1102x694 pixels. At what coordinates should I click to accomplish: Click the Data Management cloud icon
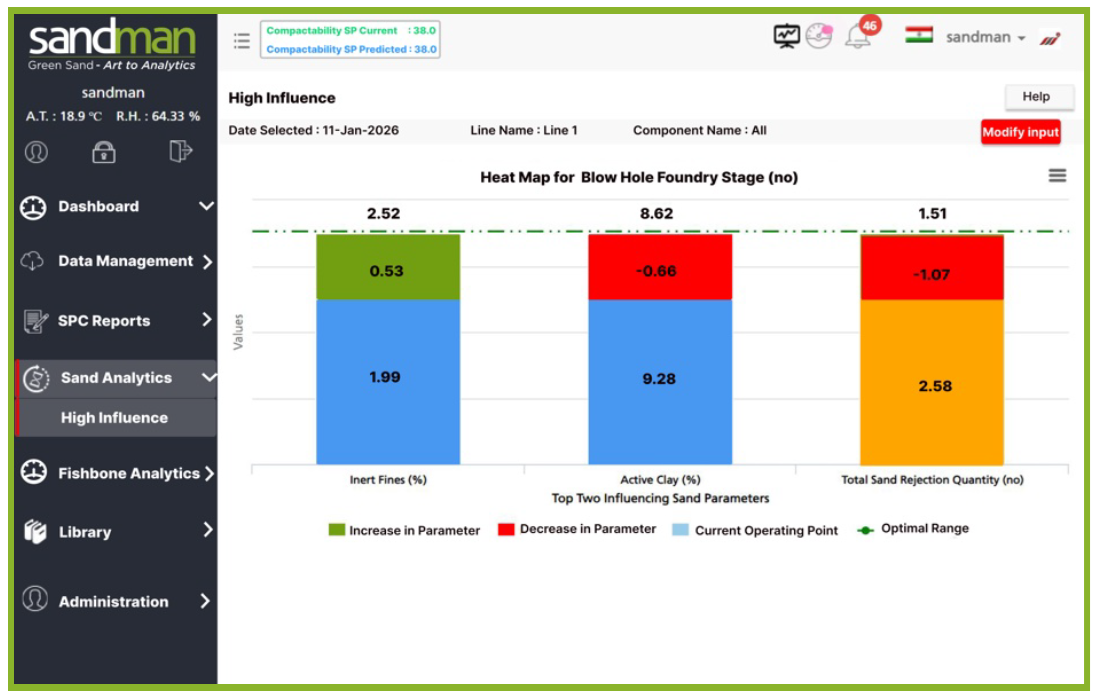(x=32, y=262)
